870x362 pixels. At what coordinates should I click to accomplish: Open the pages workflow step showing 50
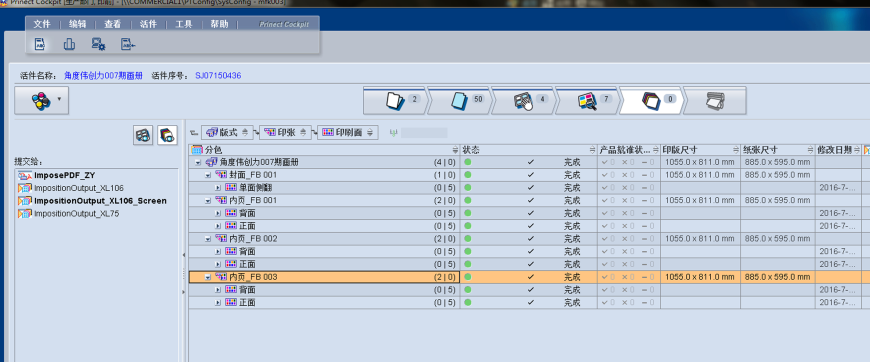pyautogui.click(x=459, y=100)
